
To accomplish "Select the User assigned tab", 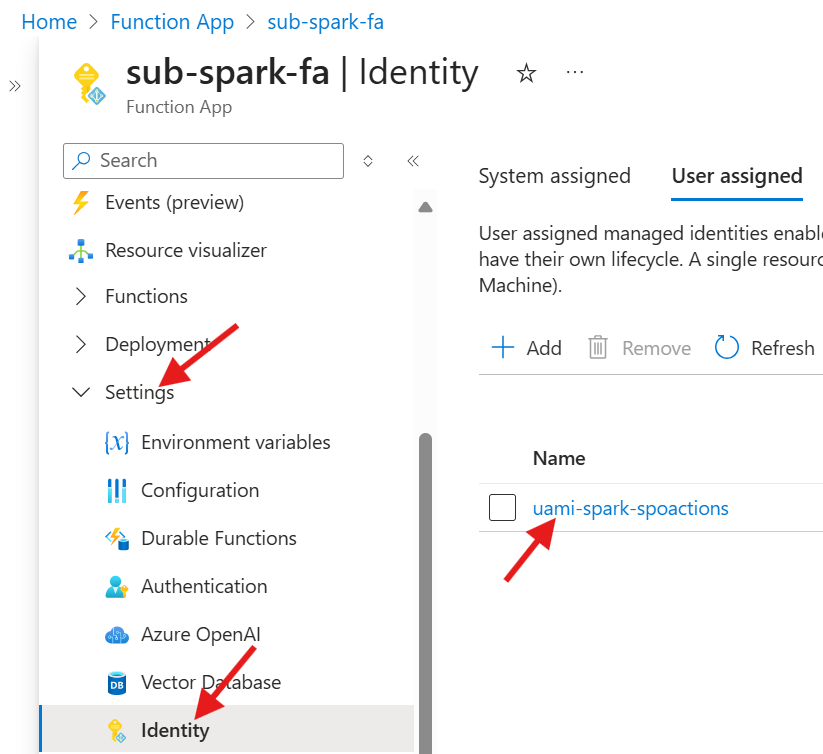I will pos(737,176).
